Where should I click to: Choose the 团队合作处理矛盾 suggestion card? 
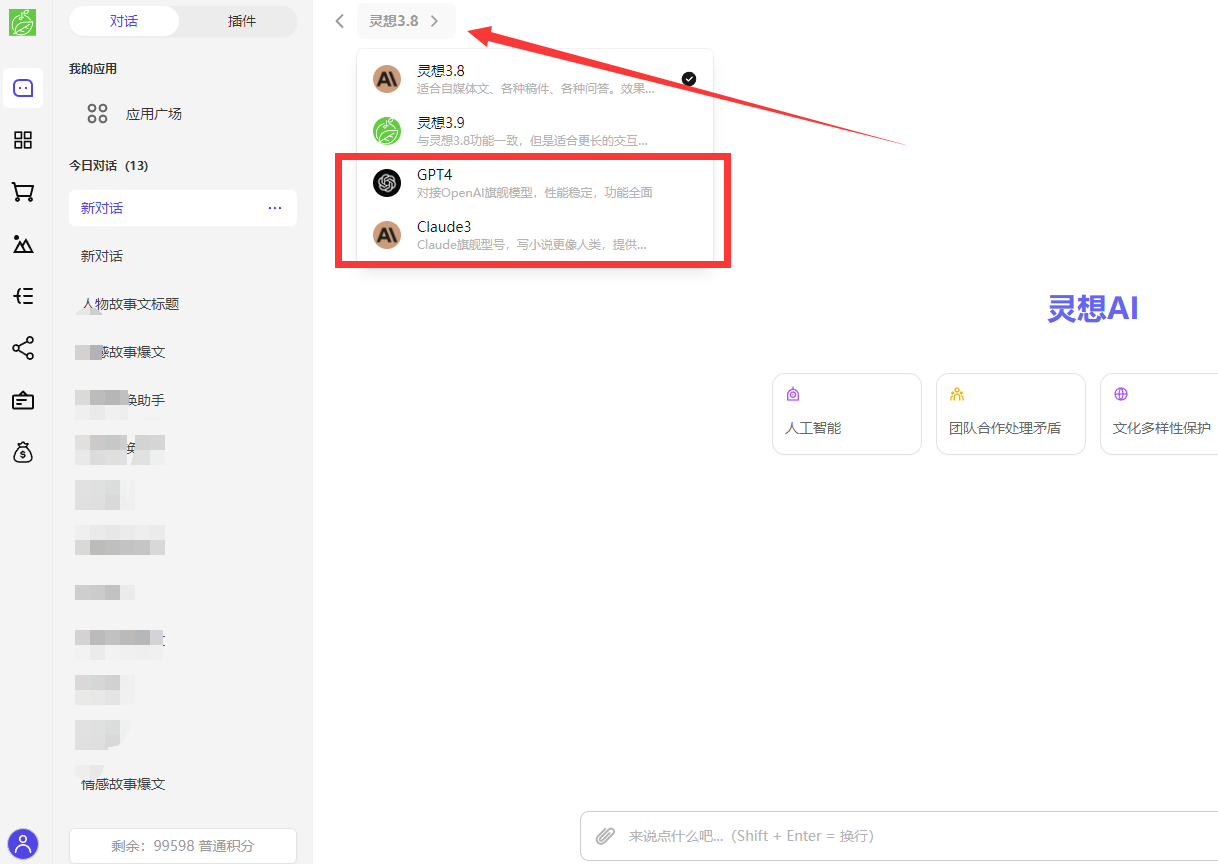click(1011, 414)
